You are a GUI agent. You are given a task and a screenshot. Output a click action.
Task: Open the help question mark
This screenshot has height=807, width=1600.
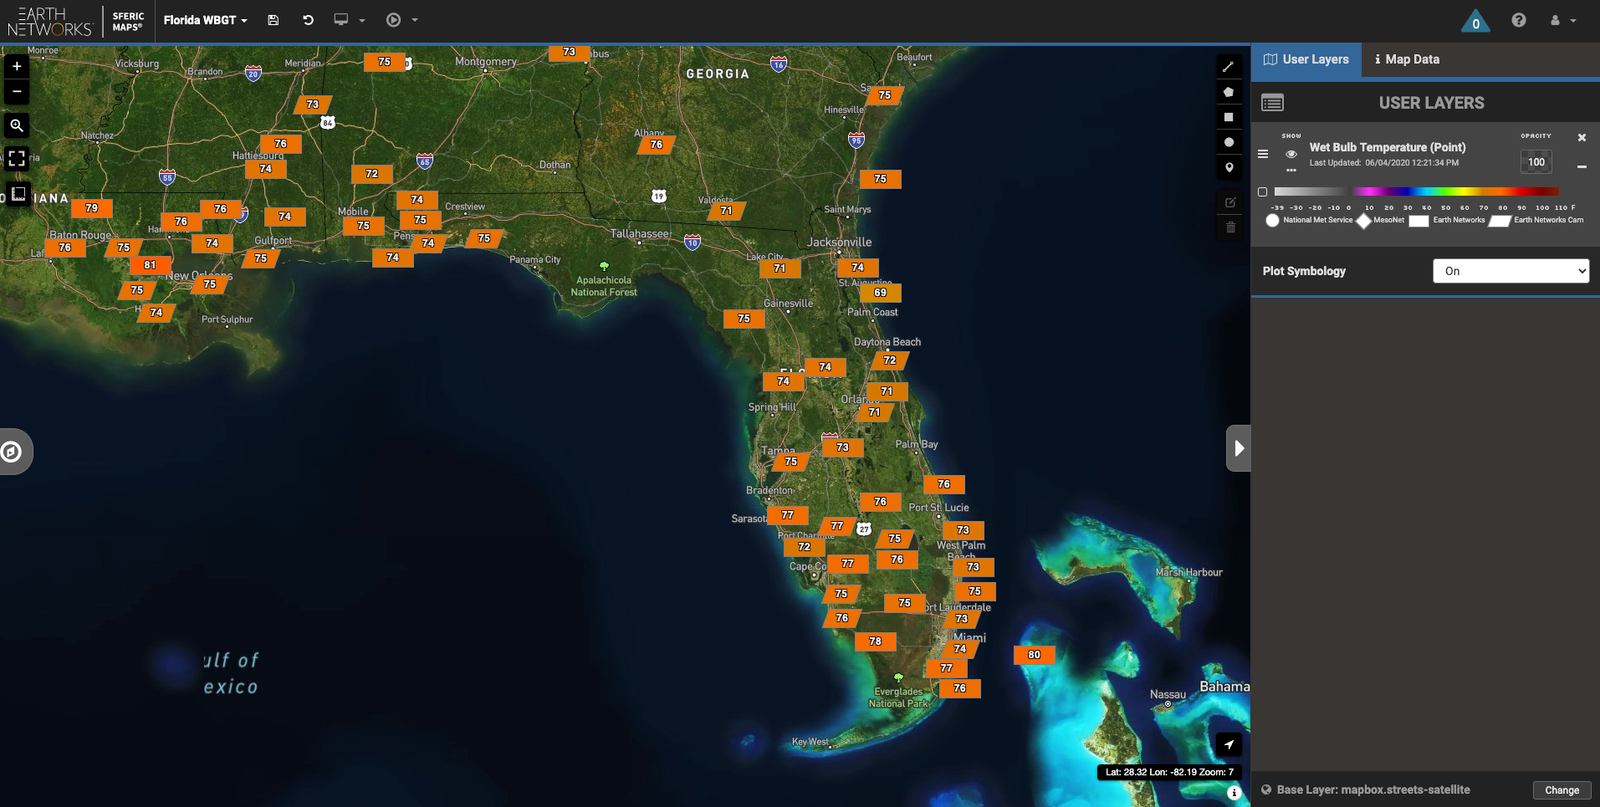tap(1519, 20)
